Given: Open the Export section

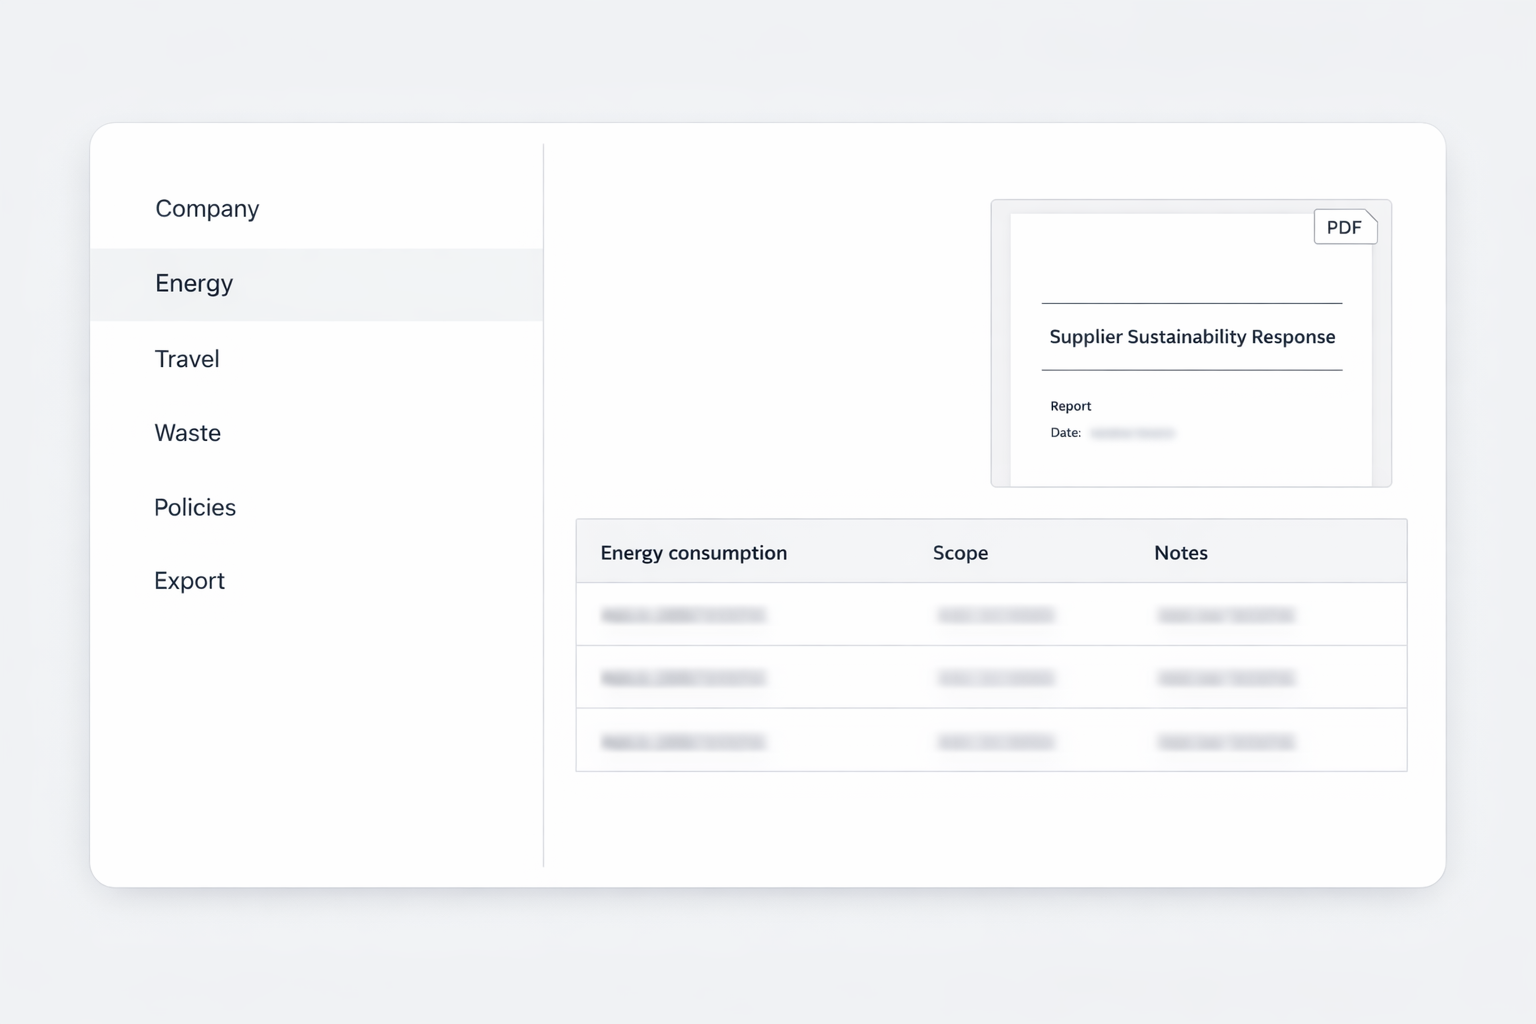Looking at the screenshot, I should (x=189, y=580).
